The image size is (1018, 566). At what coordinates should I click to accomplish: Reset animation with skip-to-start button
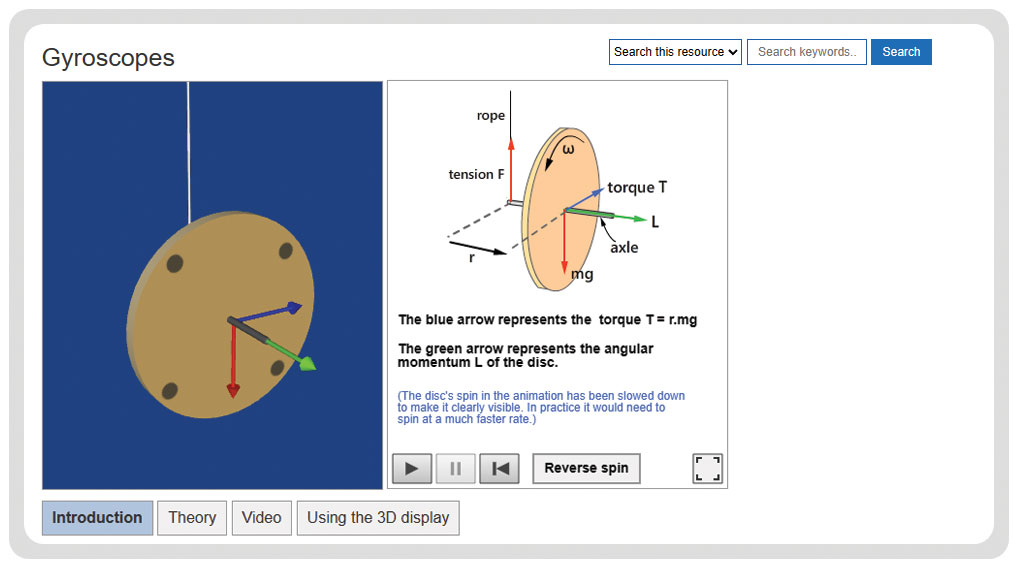tap(499, 468)
